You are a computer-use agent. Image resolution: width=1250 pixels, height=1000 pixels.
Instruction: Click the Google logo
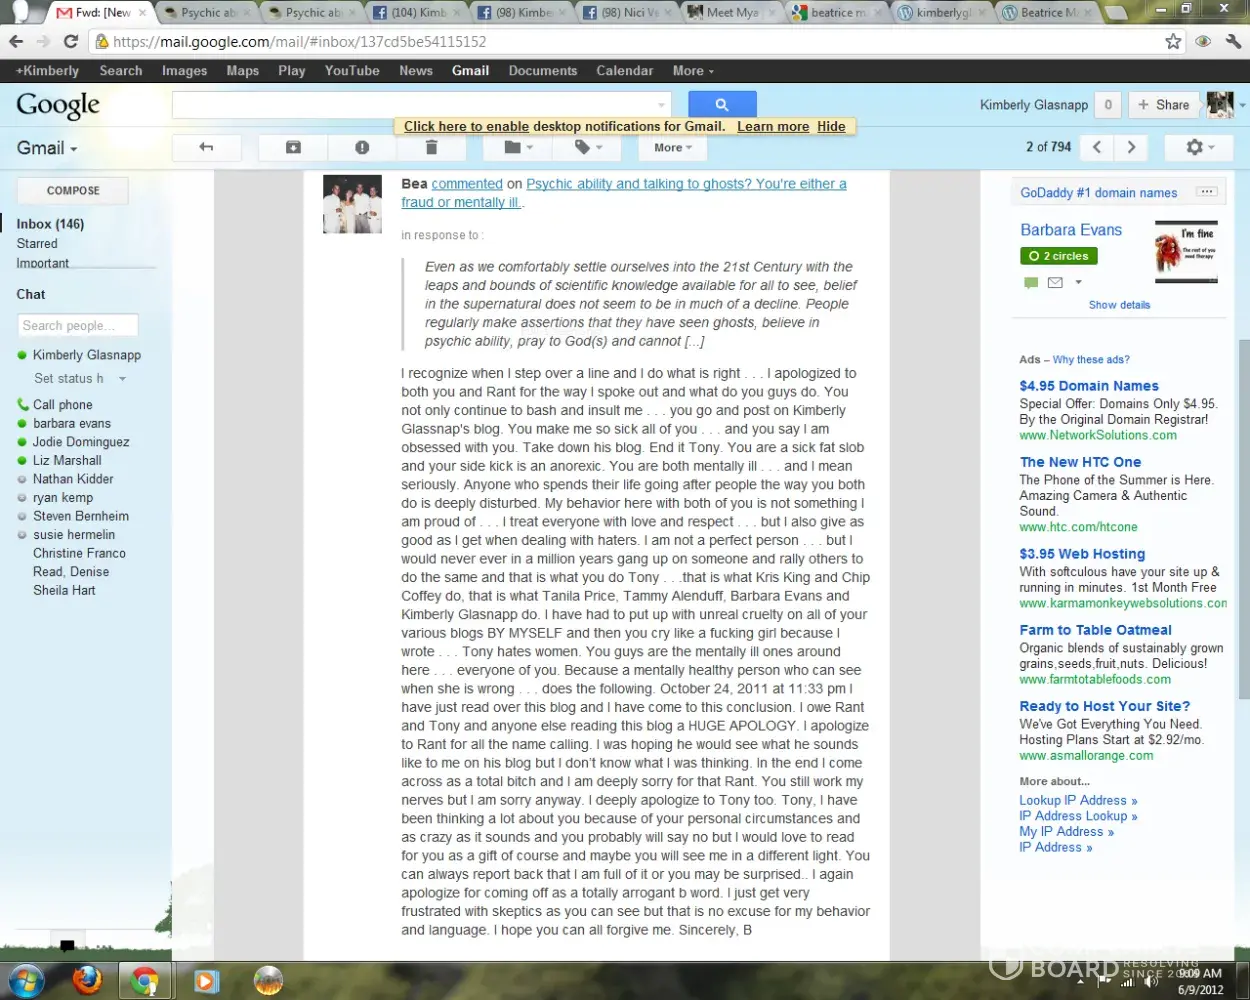tap(58, 105)
